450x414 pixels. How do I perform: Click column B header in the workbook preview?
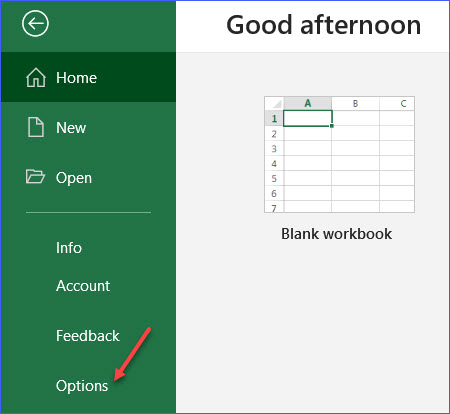click(355, 103)
